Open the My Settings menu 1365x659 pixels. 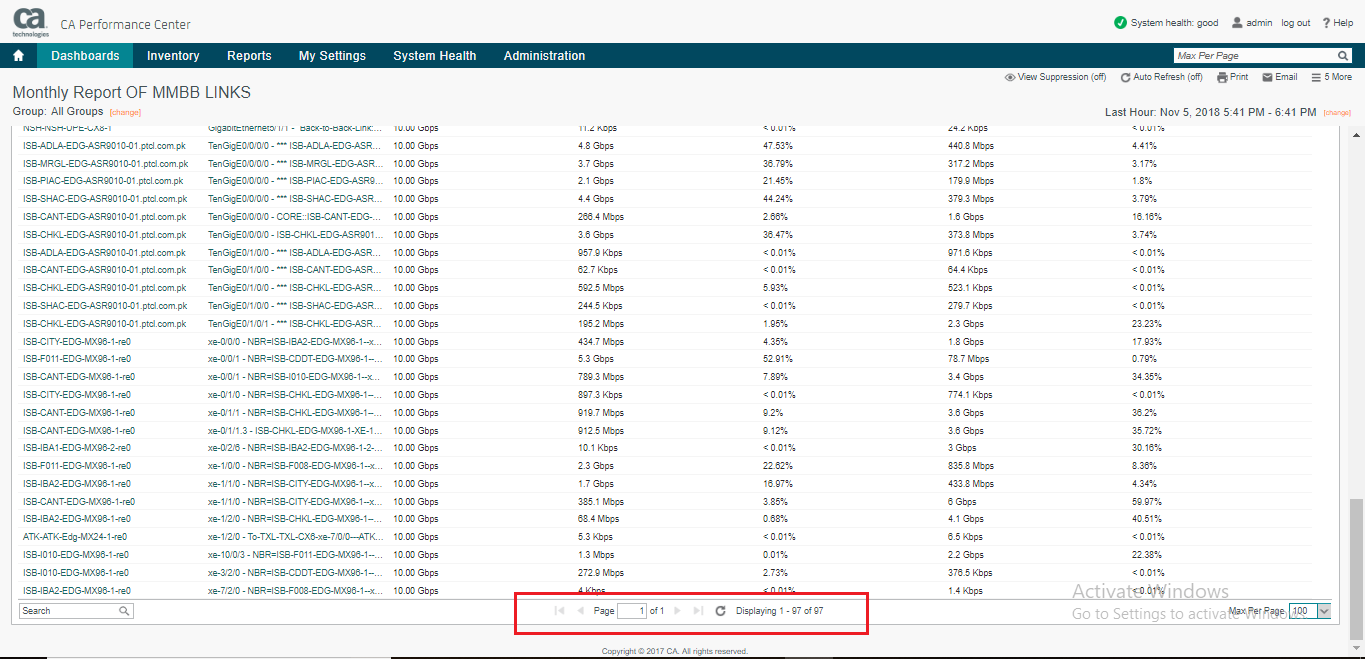[x=332, y=56]
